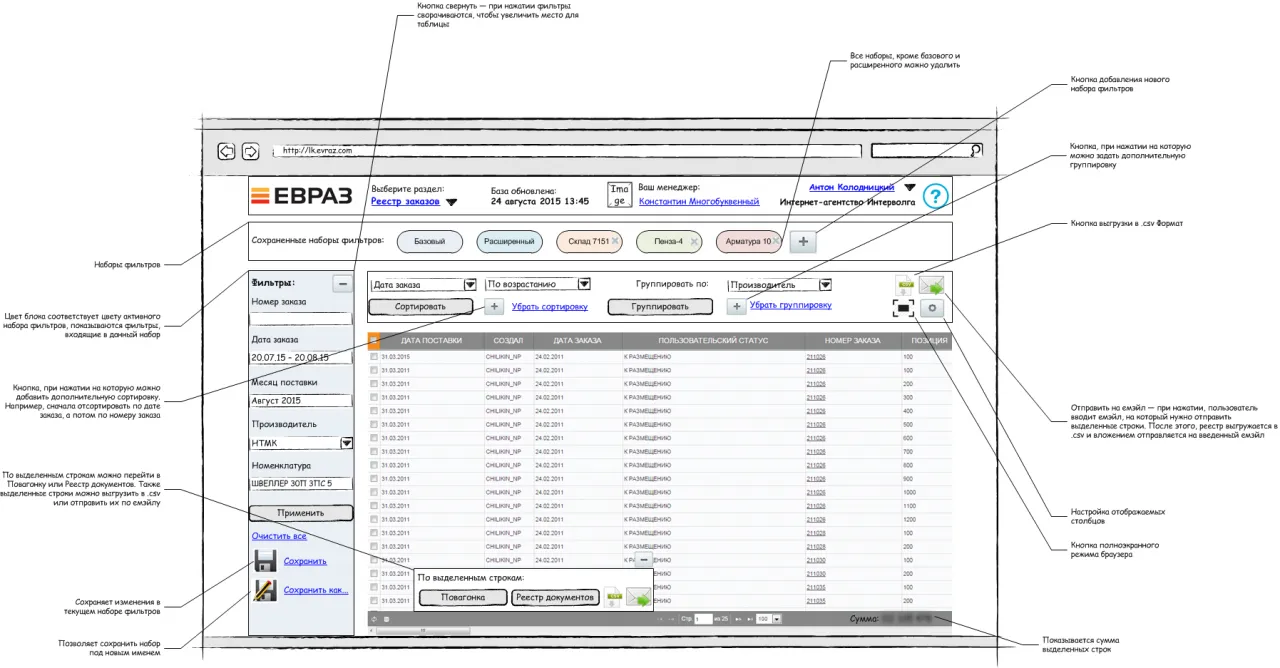Click the browser back arrow

coord(226,152)
